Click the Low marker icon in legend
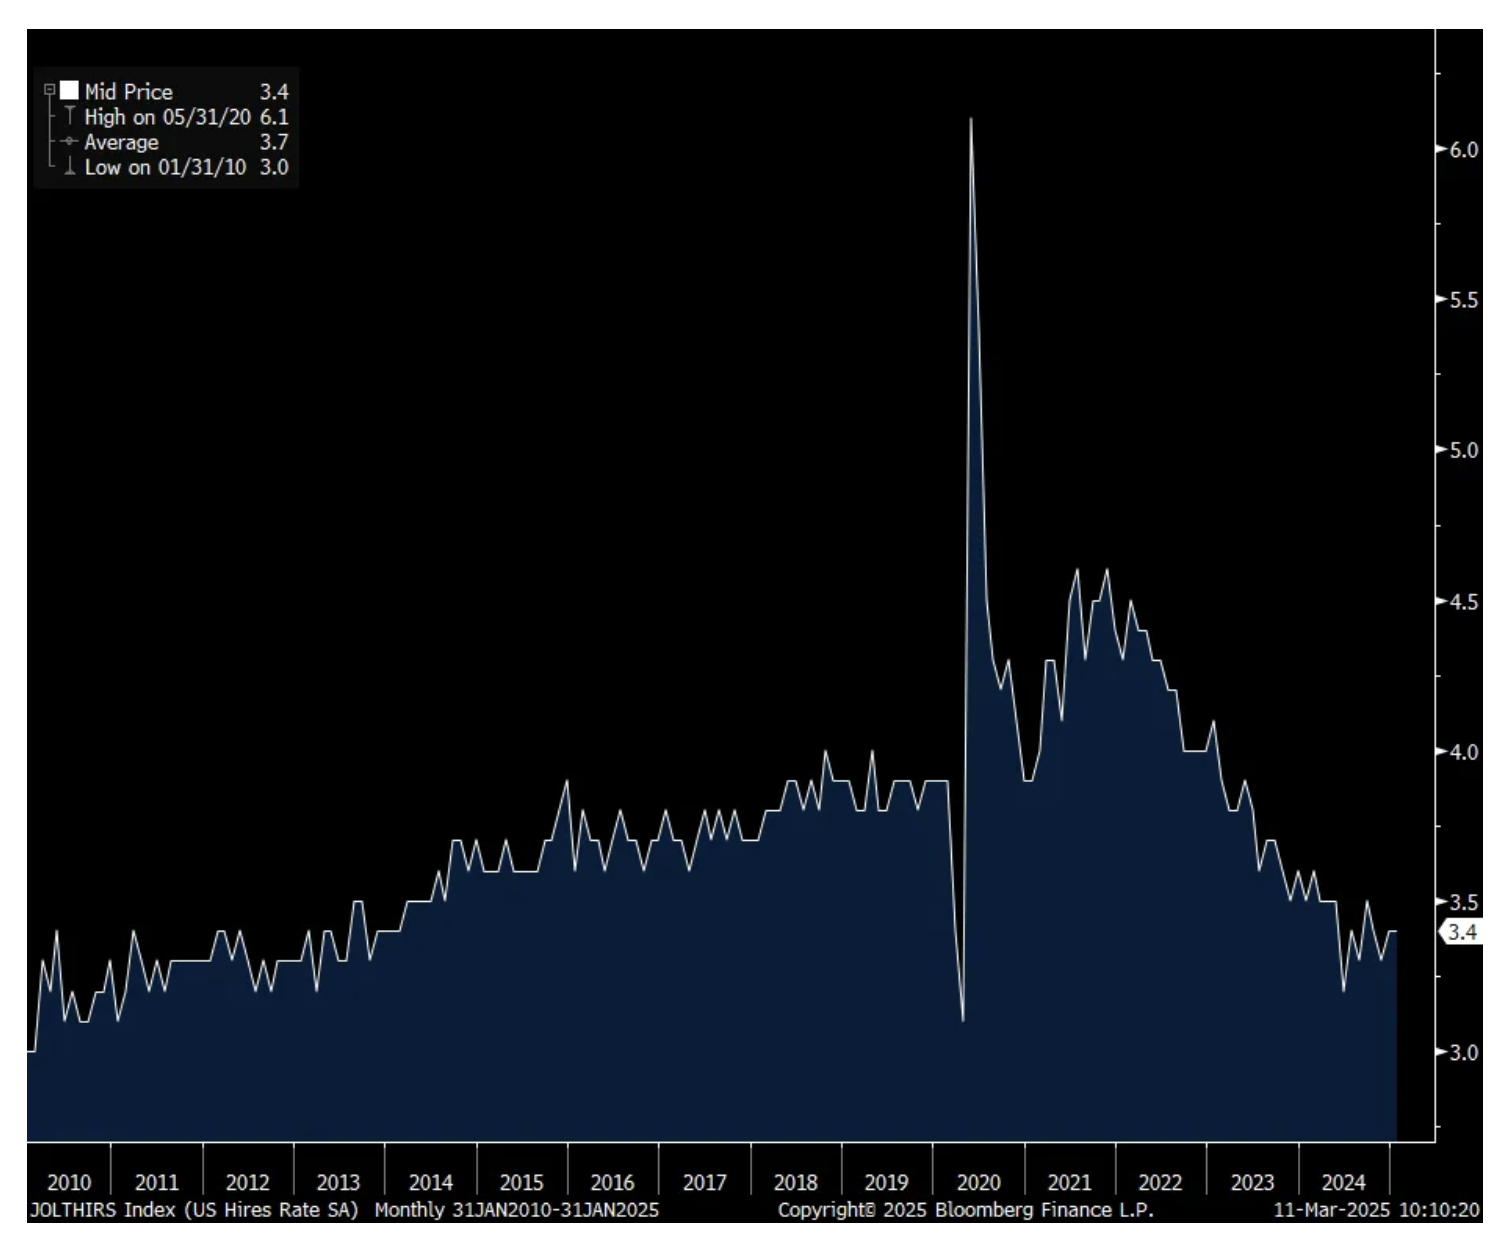This screenshot has height=1240, width=1502. click(x=69, y=167)
